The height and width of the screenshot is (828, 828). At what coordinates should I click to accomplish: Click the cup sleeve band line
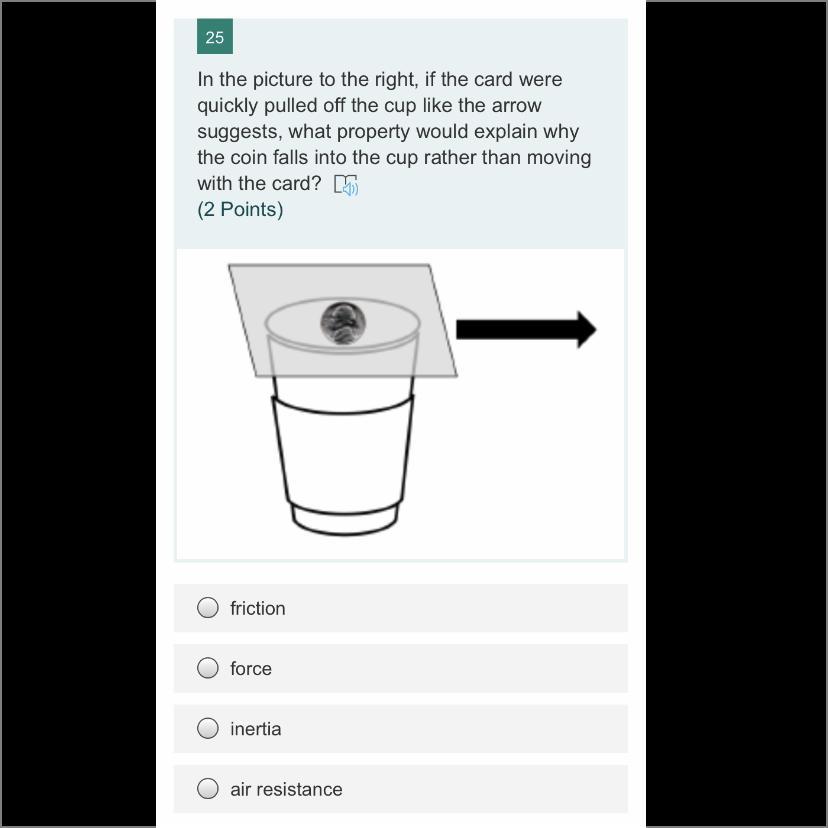343,406
